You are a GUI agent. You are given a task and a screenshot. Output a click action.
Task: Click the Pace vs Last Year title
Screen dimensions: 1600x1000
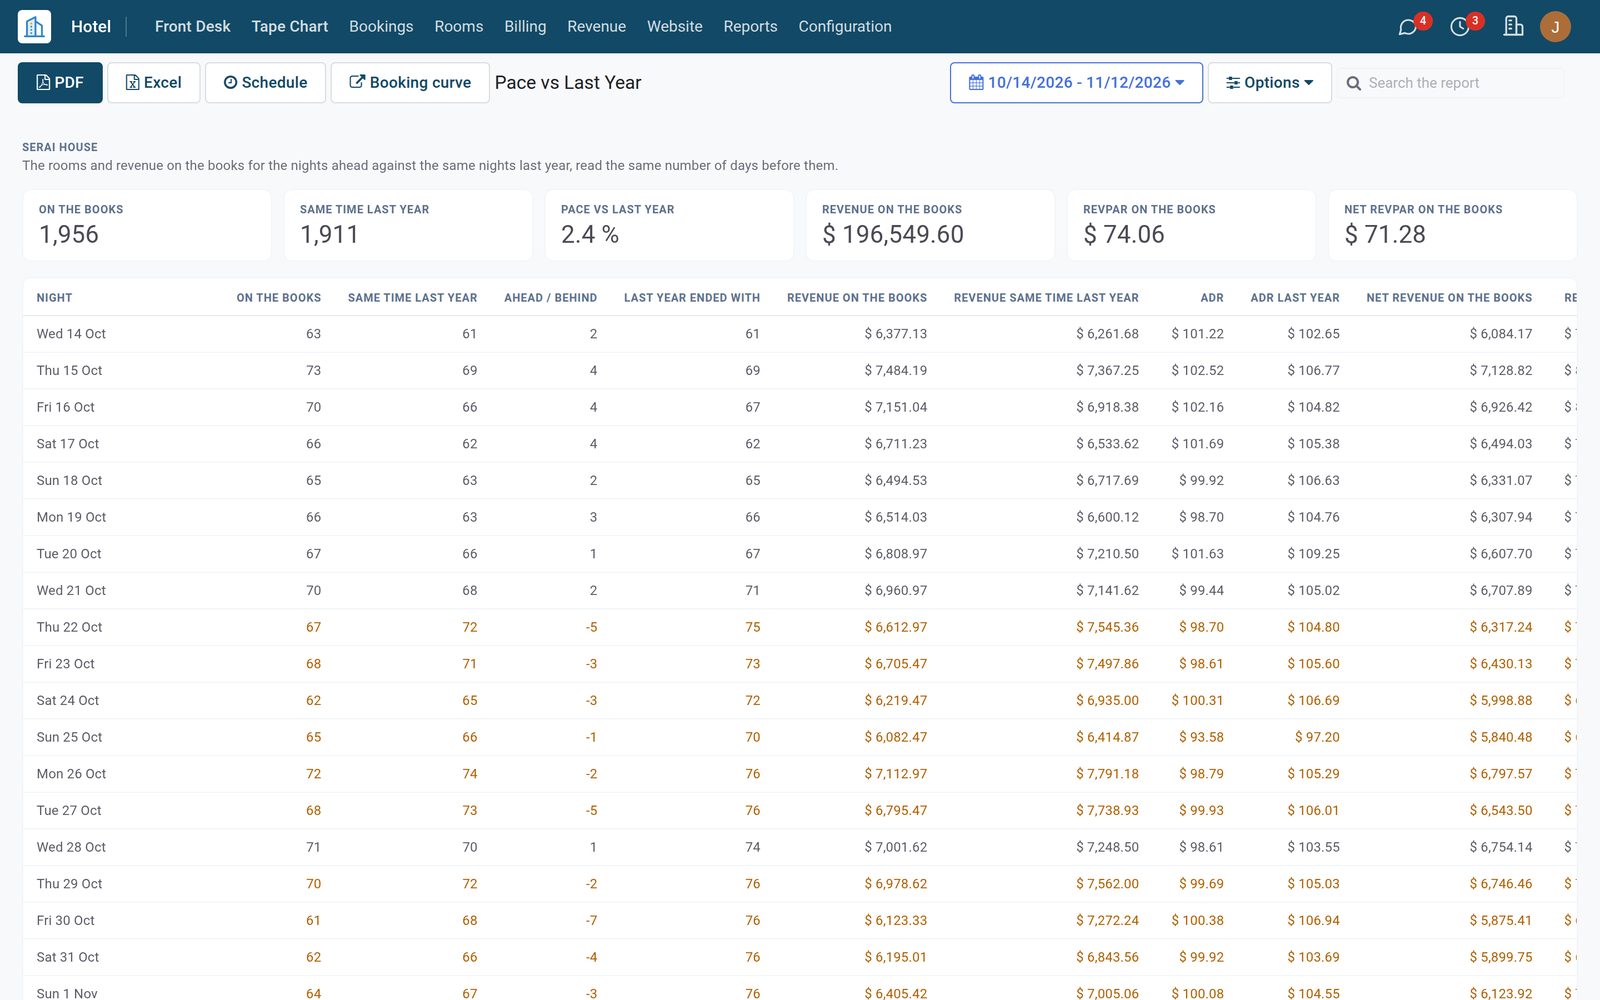point(568,83)
